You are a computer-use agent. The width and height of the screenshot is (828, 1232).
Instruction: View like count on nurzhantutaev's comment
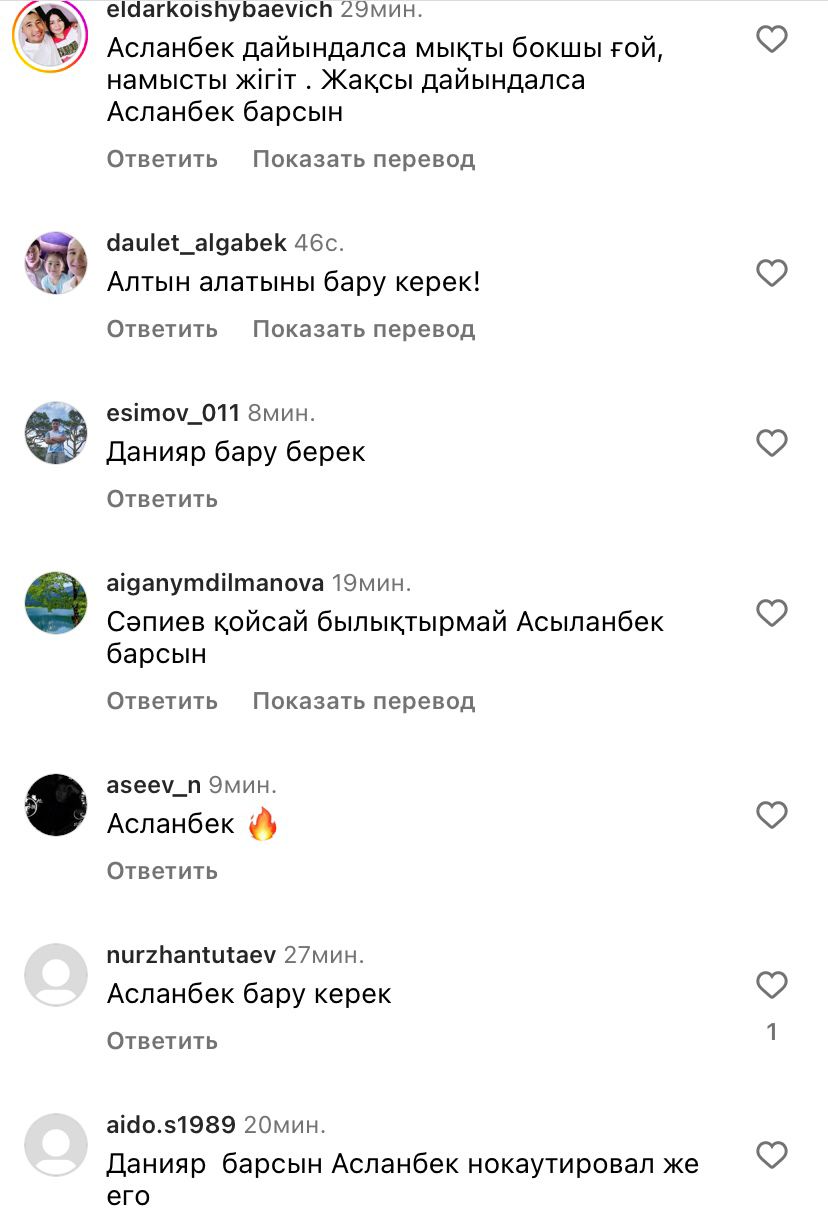[771, 1032]
